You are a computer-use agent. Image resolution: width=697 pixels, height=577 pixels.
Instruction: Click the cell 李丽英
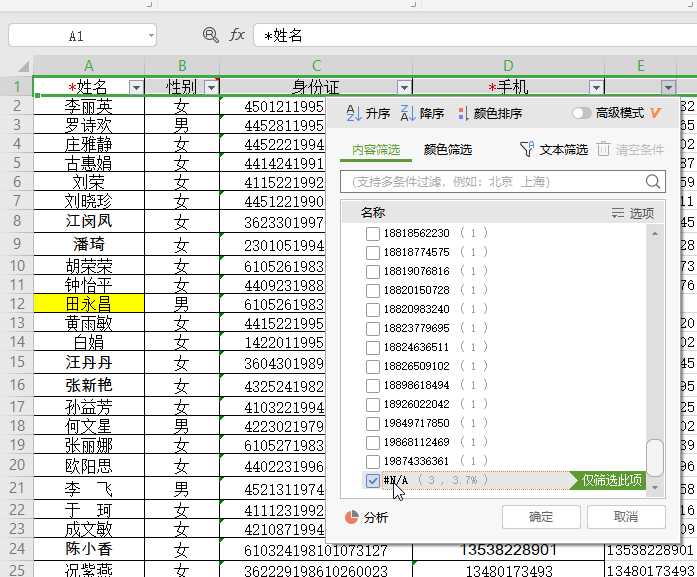point(89,106)
